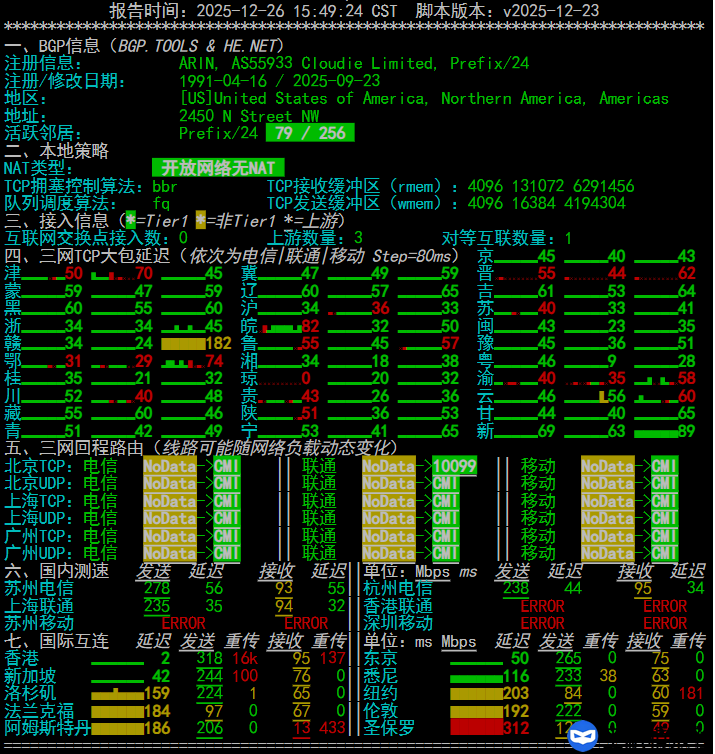Image resolution: width=715 pixels, height=754 pixels.
Task: Click the wmem values 4096 16384 4194304
Action: [x=547, y=203]
